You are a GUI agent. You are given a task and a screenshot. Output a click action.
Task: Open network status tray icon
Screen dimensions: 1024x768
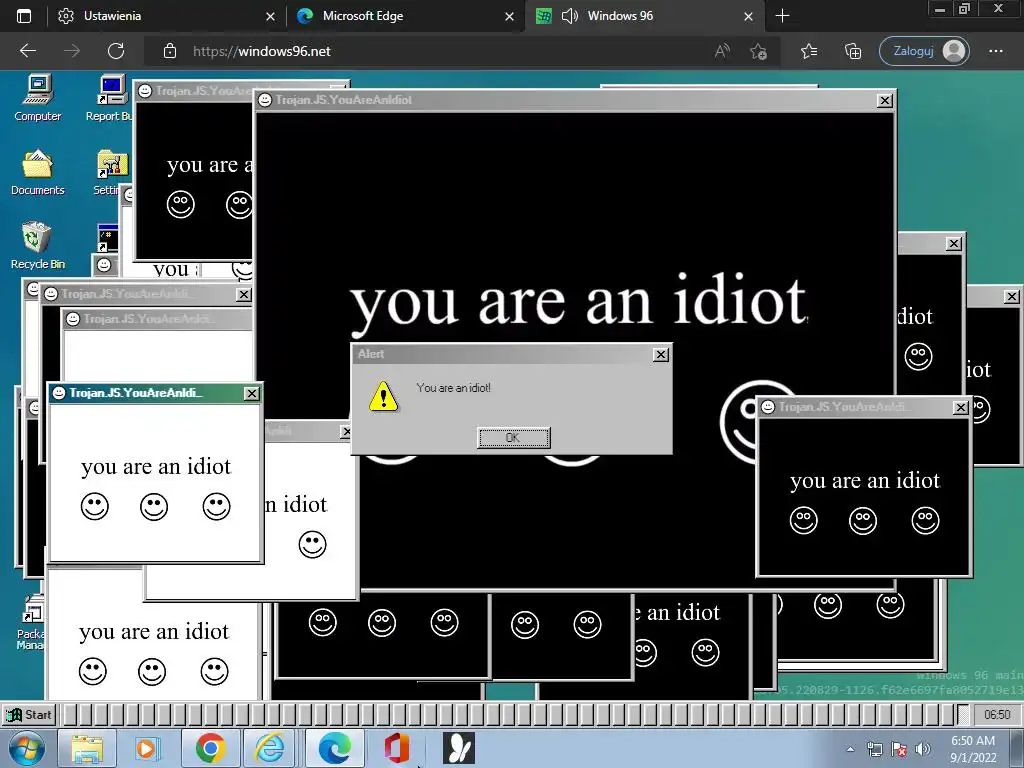coord(874,749)
